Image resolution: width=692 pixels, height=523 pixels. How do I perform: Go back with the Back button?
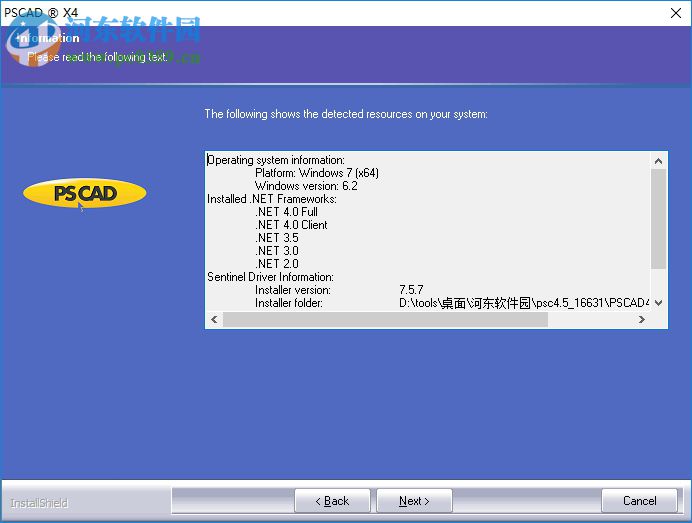coord(332,501)
